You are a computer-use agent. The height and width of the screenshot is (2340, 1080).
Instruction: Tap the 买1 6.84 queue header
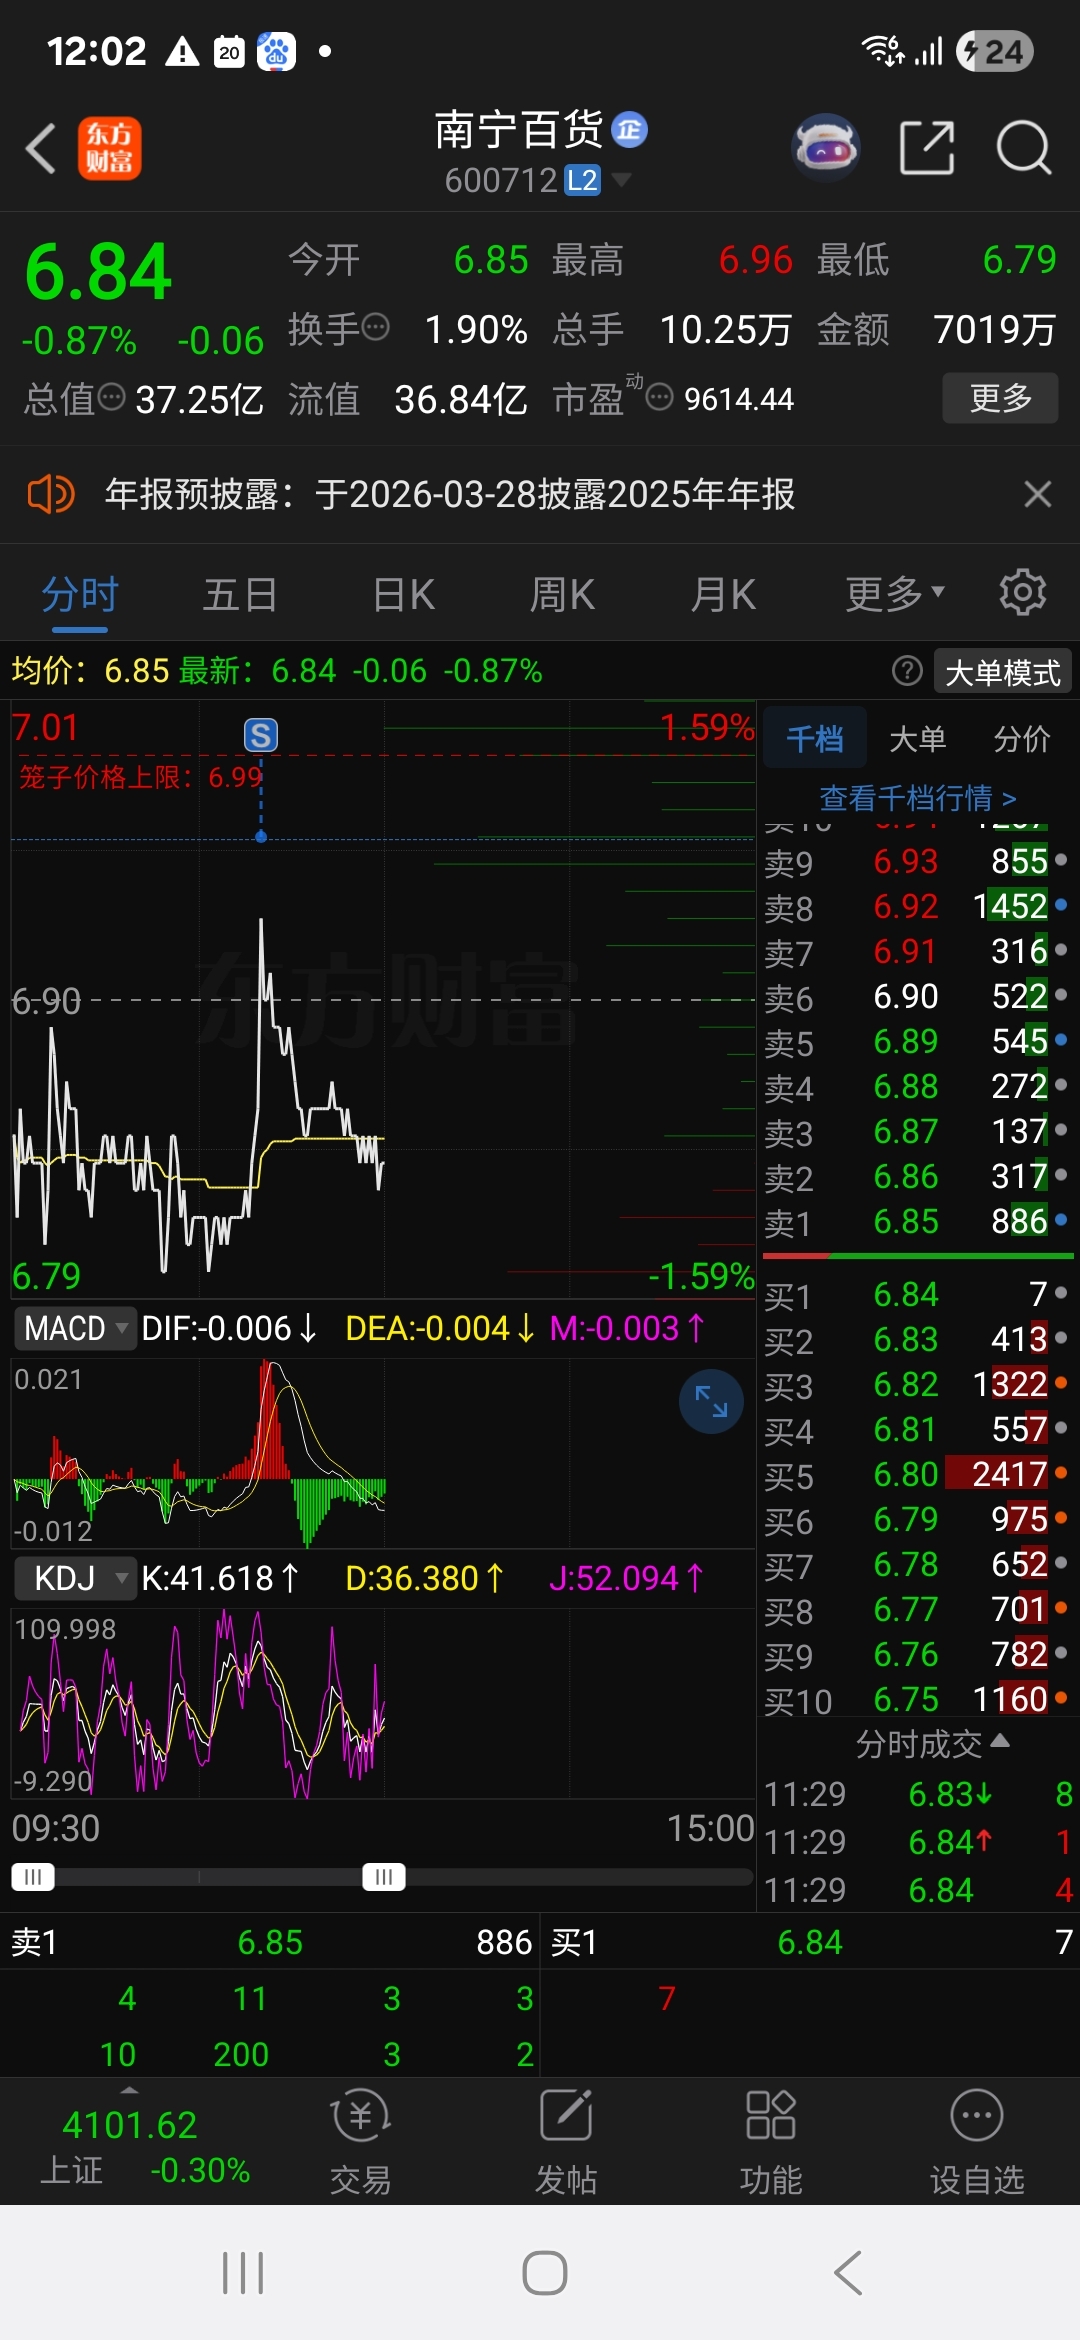[x=810, y=1942]
